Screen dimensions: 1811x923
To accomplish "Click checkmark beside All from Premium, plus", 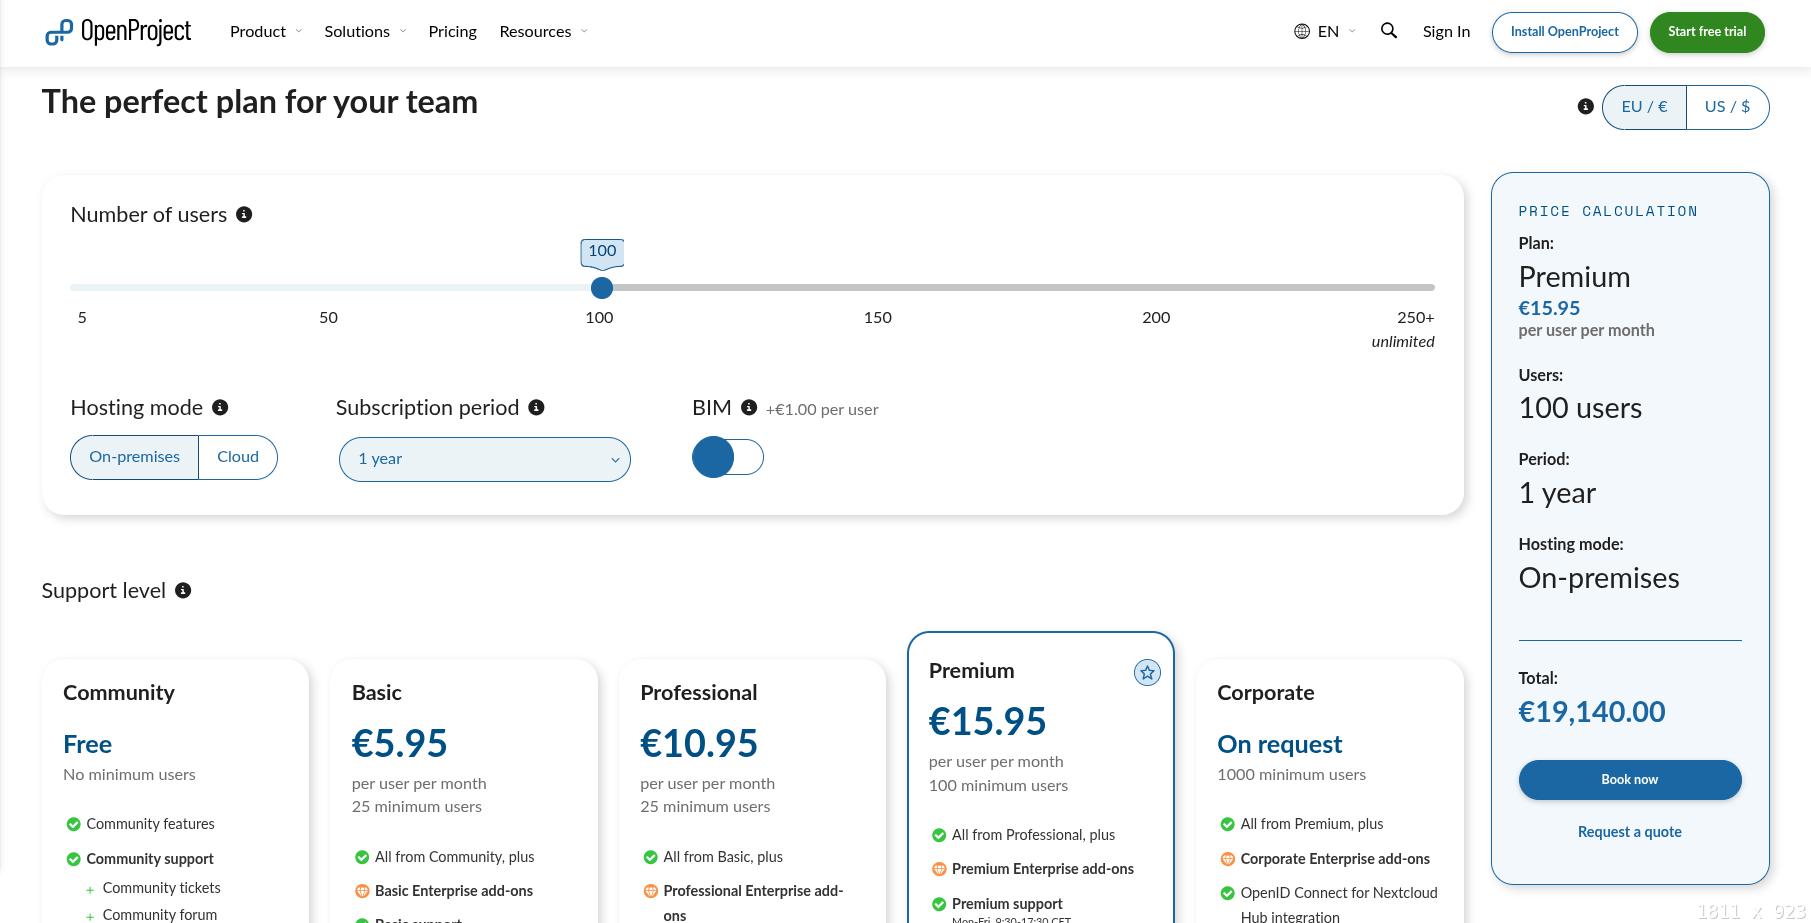I will (1228, 824).
